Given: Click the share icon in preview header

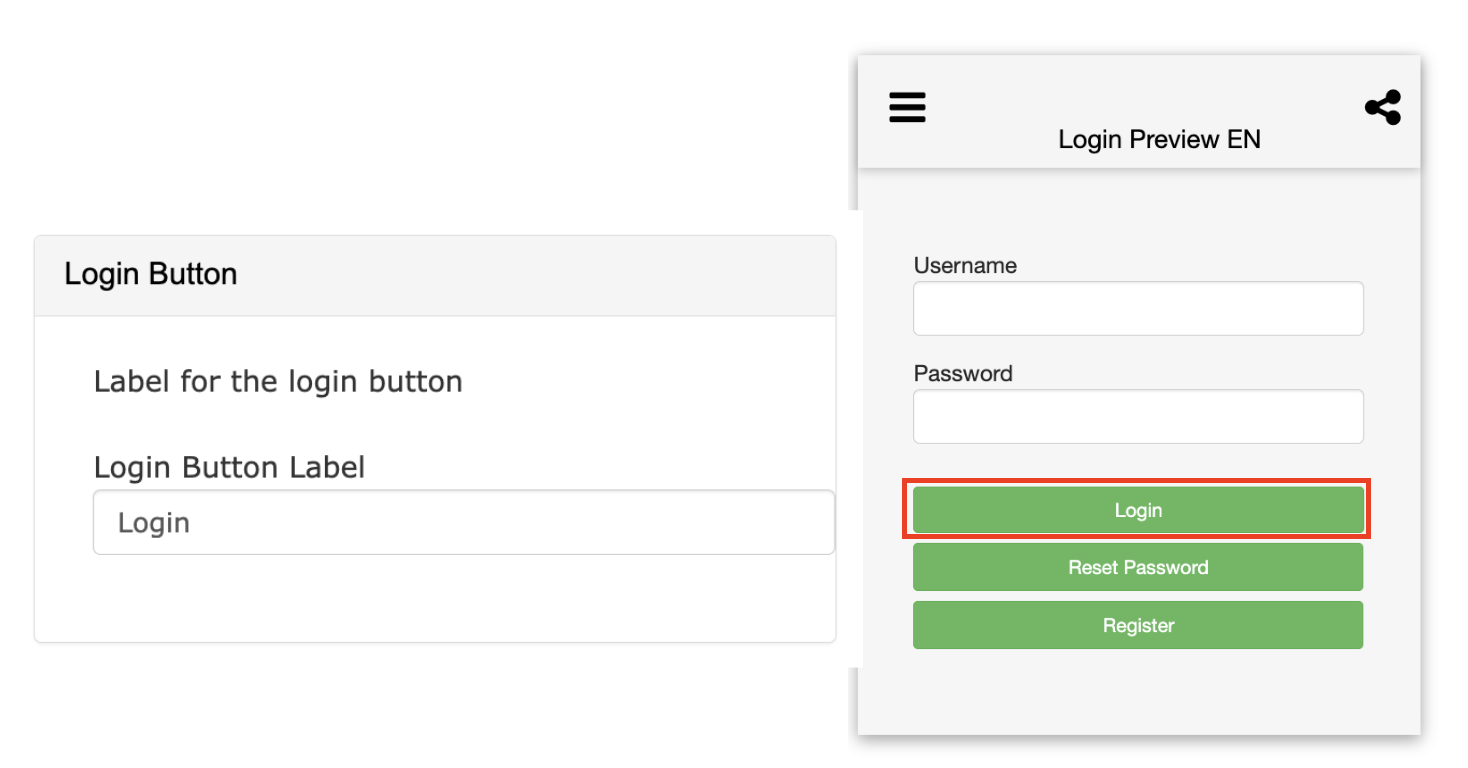Looking at the screenshot, I should pos(1382,107).
